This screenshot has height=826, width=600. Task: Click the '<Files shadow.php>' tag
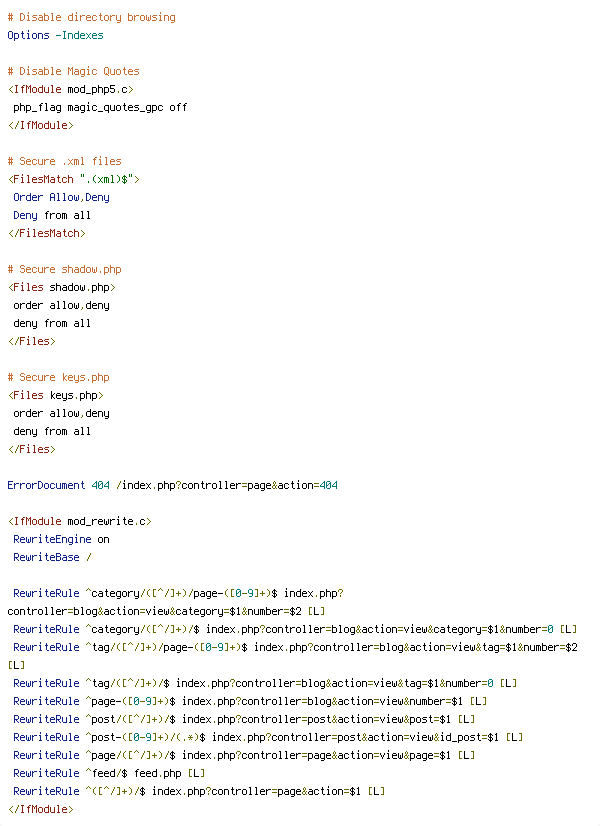pyautogui.click(x=62, y=287)
